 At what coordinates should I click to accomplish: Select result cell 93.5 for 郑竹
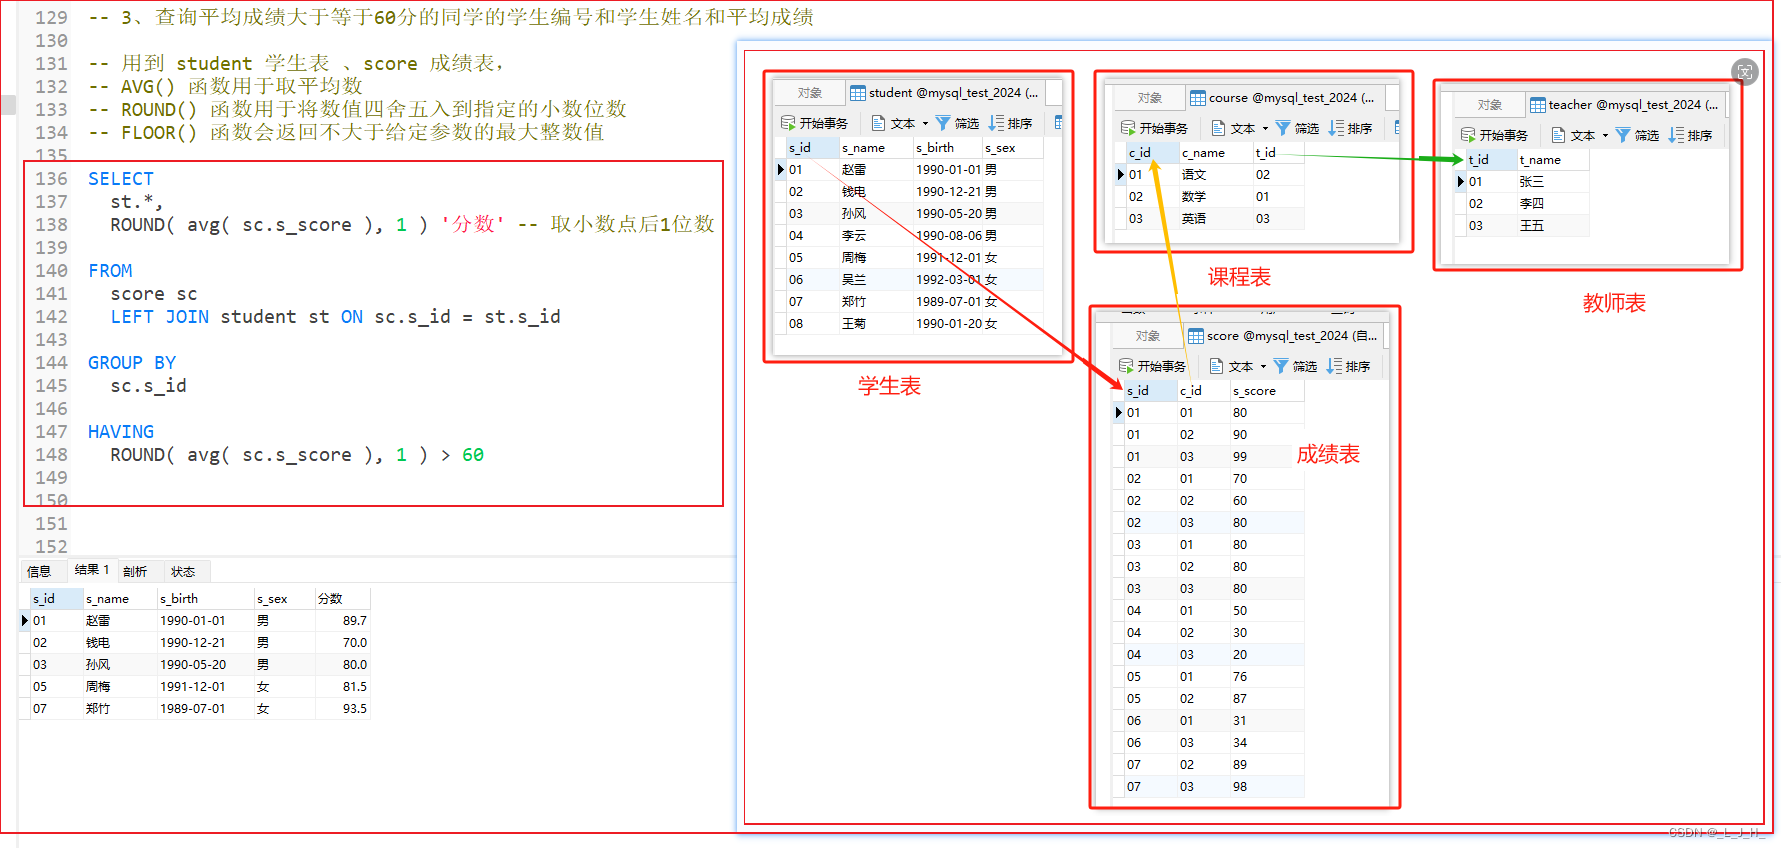pos(343,708)
